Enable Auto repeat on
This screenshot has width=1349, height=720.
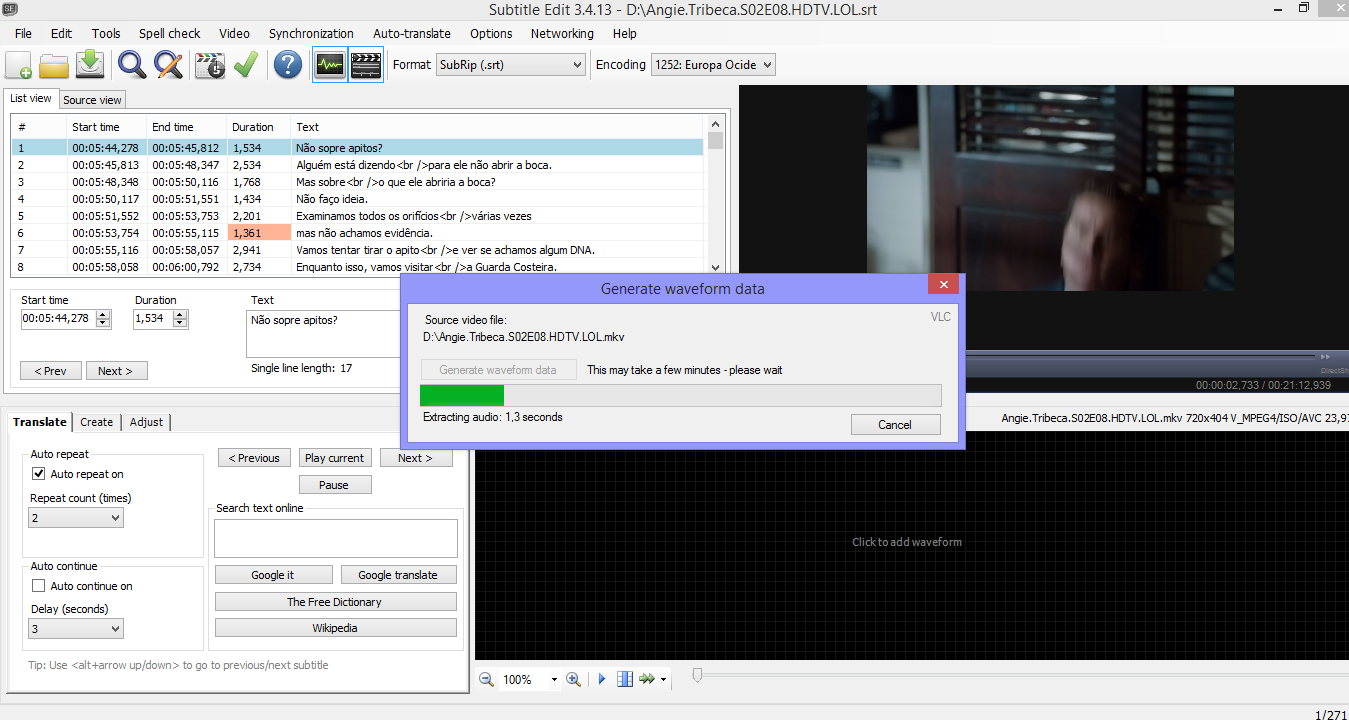click(x=38, y=474)
